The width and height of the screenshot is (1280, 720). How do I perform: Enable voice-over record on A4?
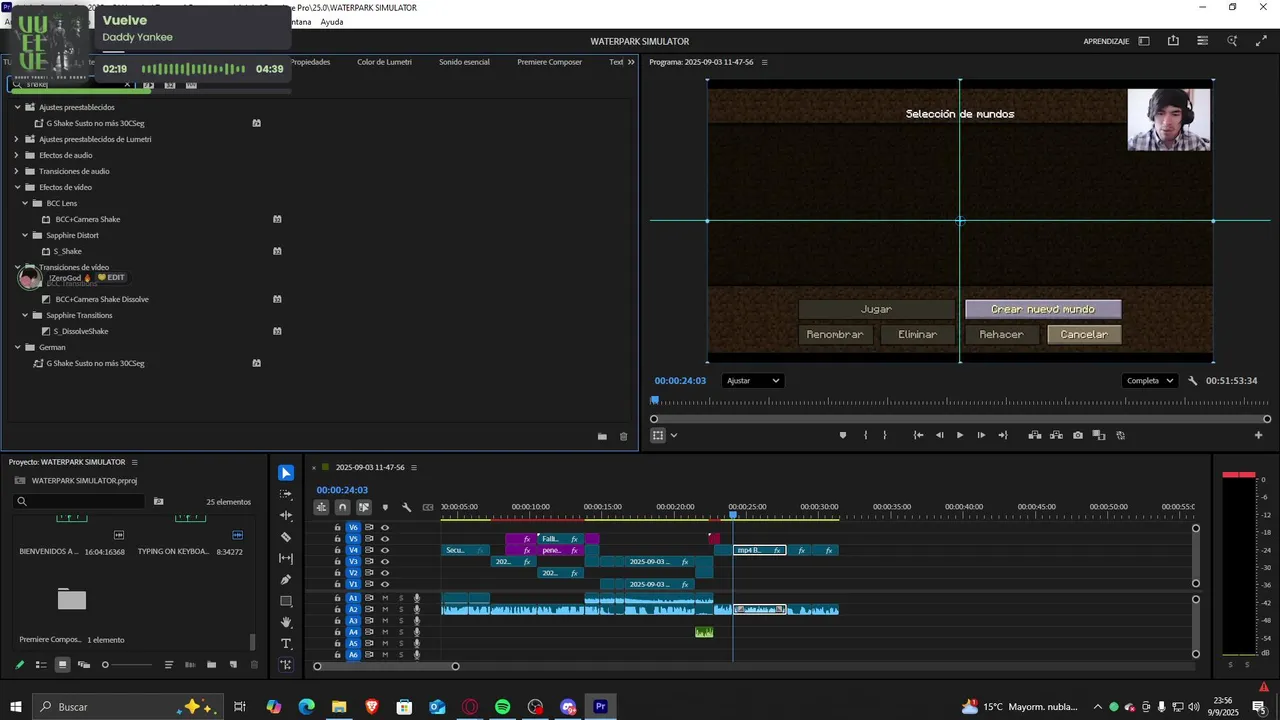417,632
